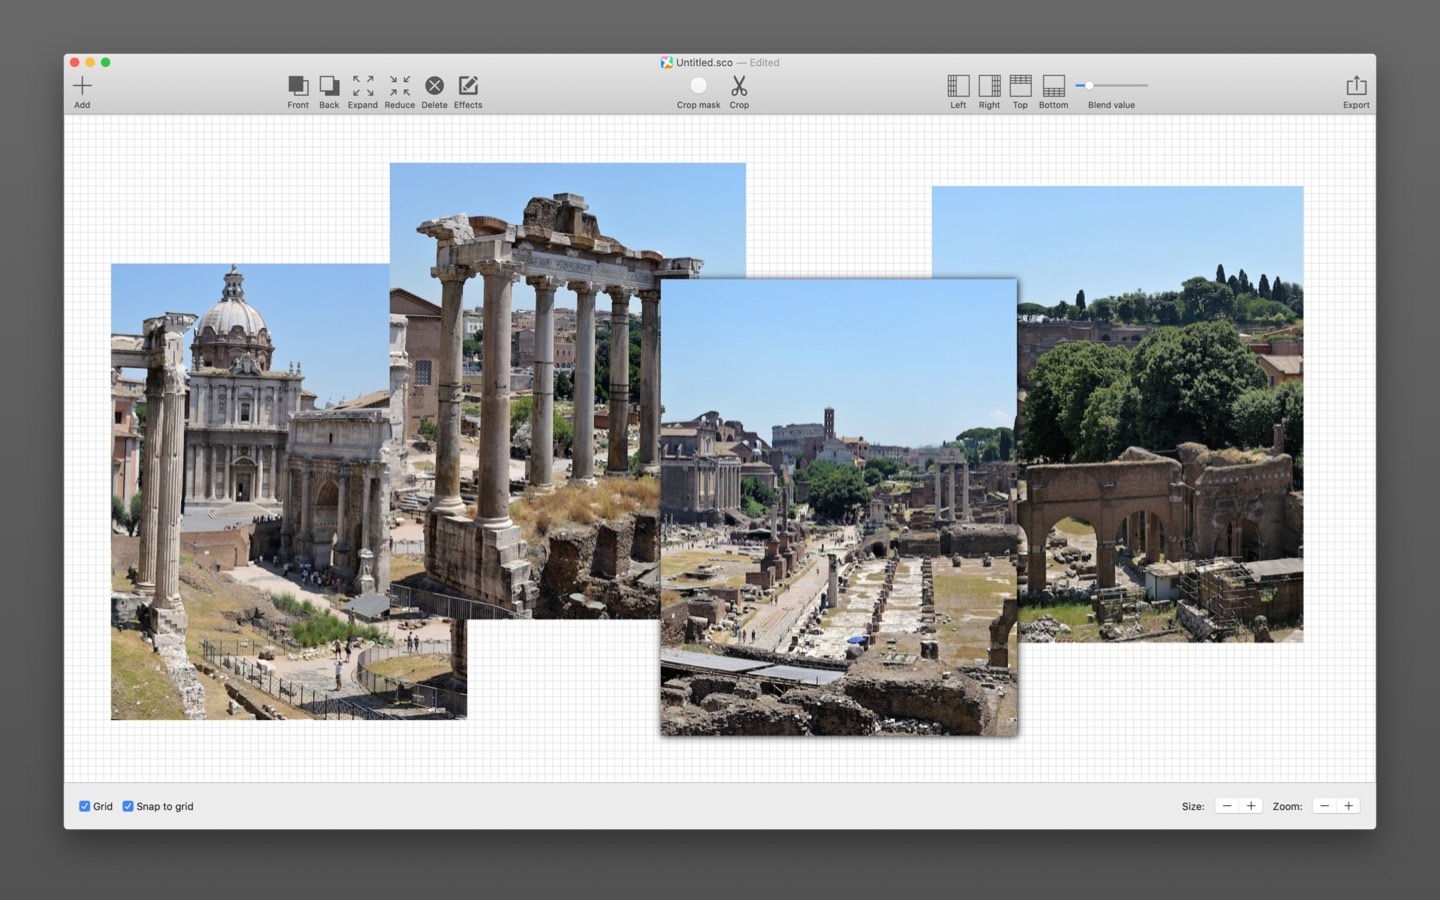Increase Zoom with plus button
The image size is (1440, 900).
1348,806
